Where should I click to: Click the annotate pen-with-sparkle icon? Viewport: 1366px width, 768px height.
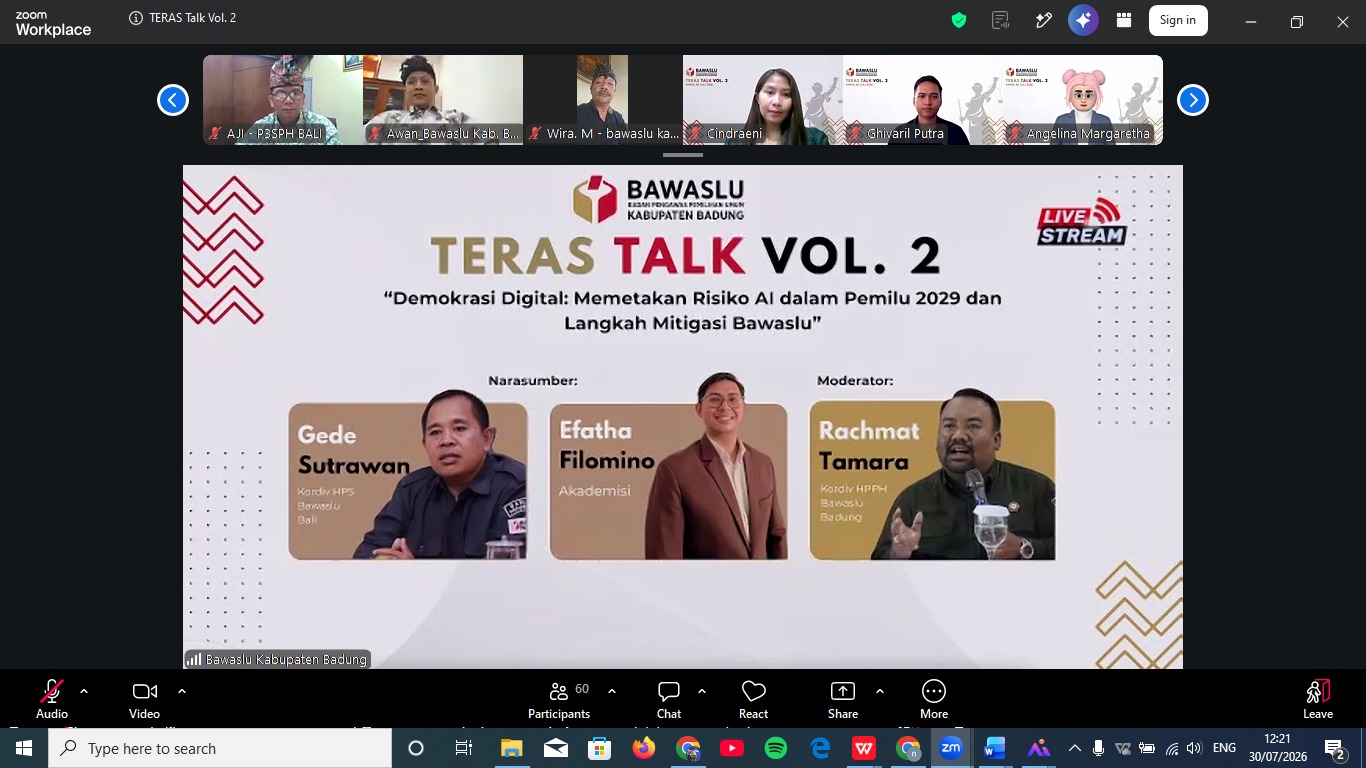tap(1043, 20)
